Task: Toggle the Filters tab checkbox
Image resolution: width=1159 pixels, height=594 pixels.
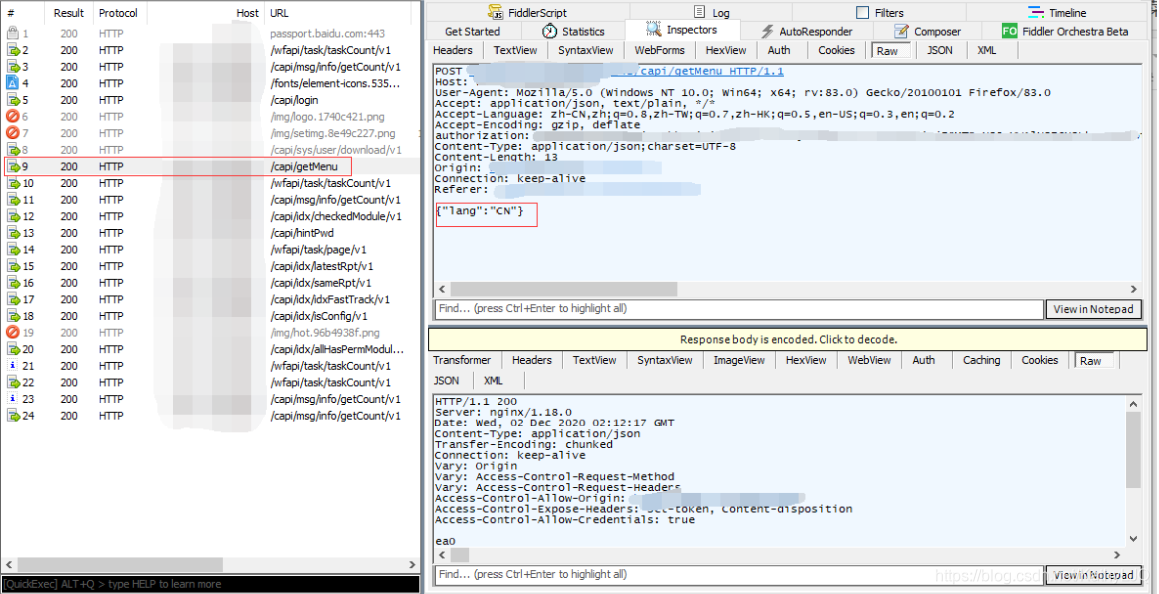Action: [862, 13]
